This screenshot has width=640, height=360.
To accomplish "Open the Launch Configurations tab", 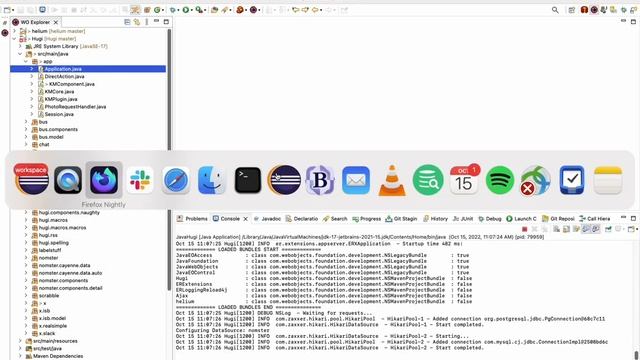I will click(x=521, y=219).
